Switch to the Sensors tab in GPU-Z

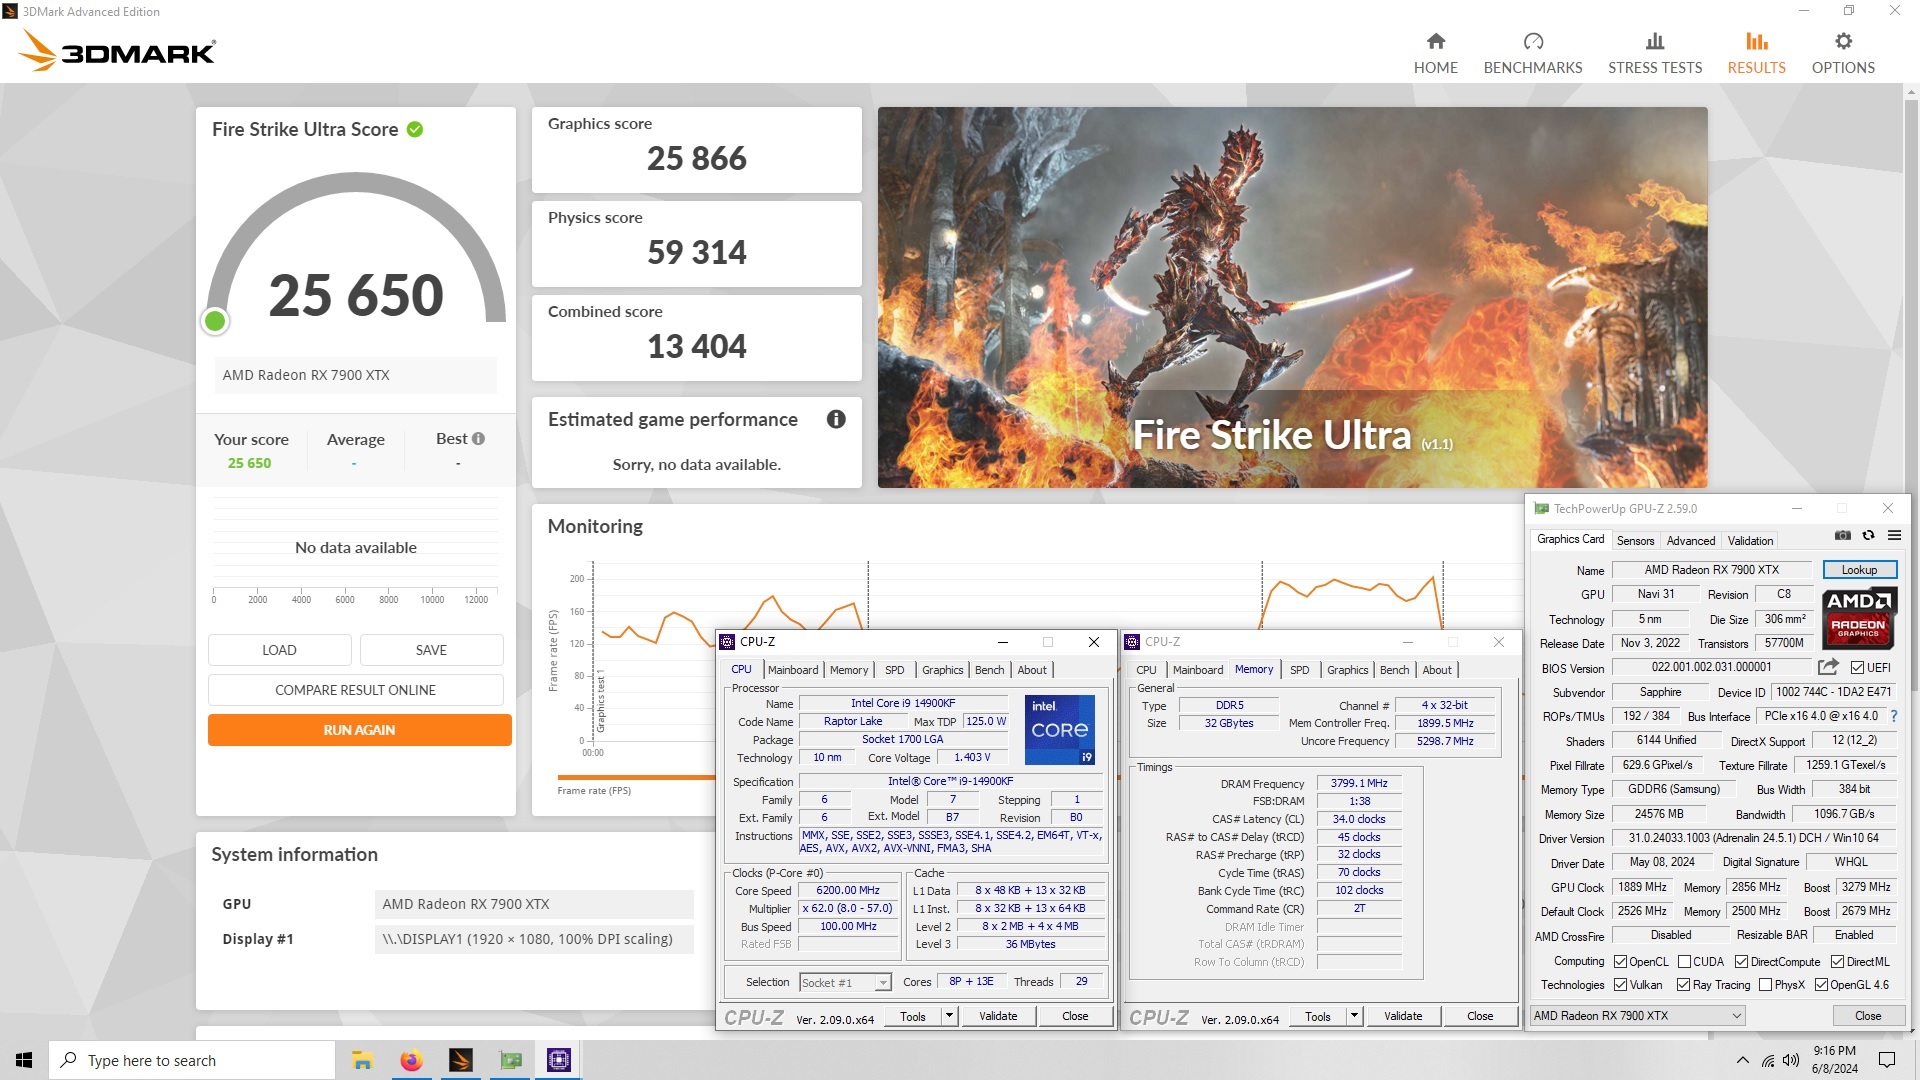click(x=1635, y=541)
